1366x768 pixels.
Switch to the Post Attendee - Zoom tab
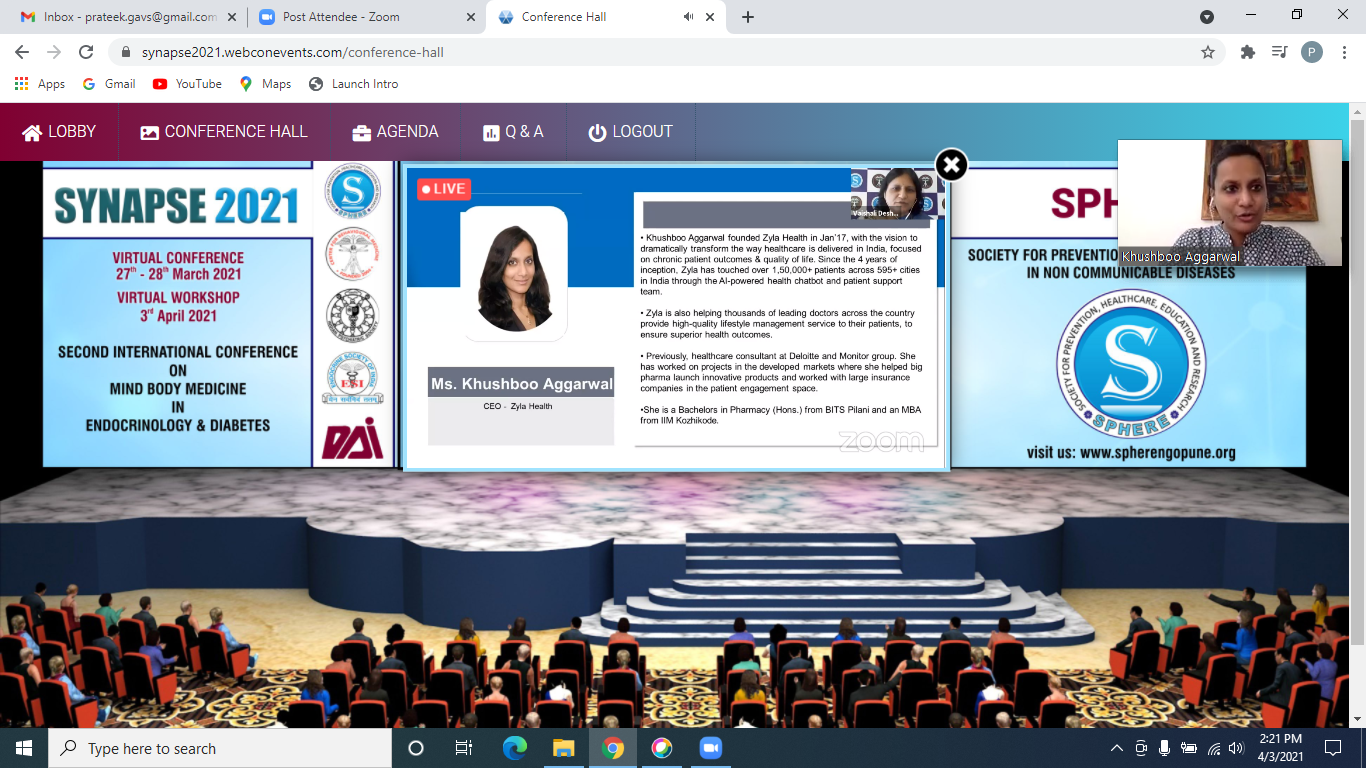click(341, 17)
